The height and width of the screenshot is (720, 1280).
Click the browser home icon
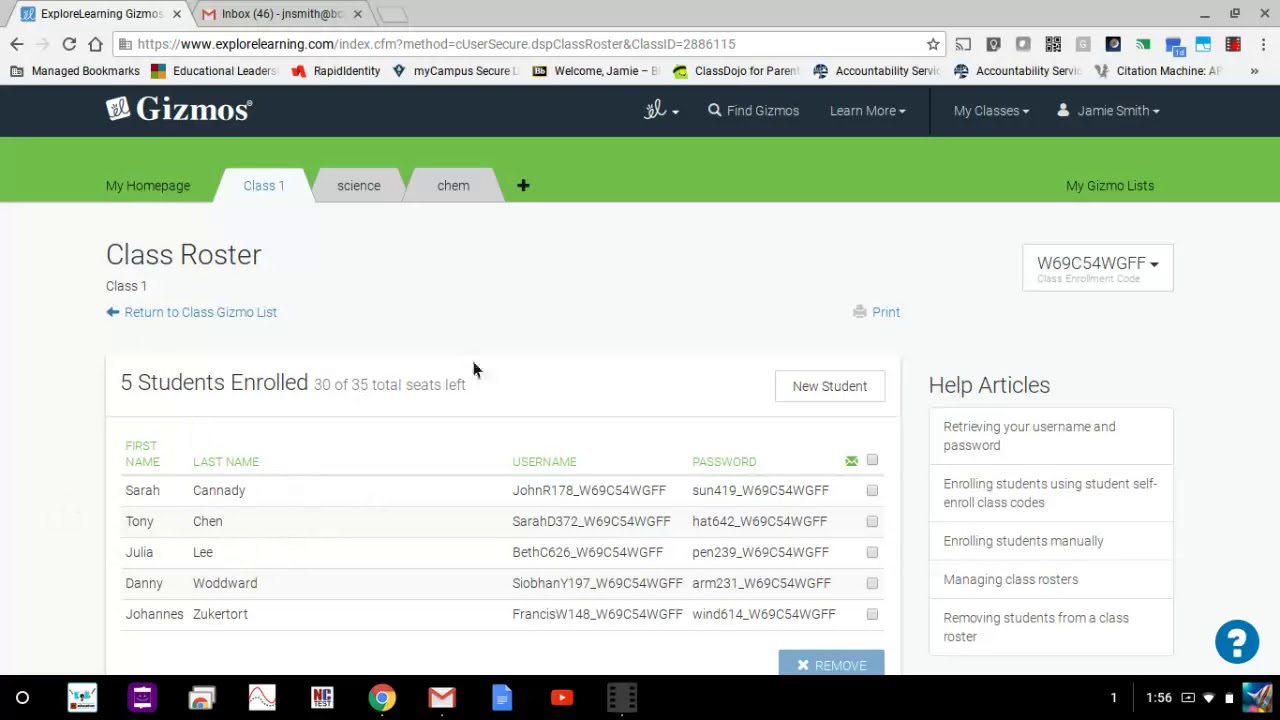(x=95, y=44)
